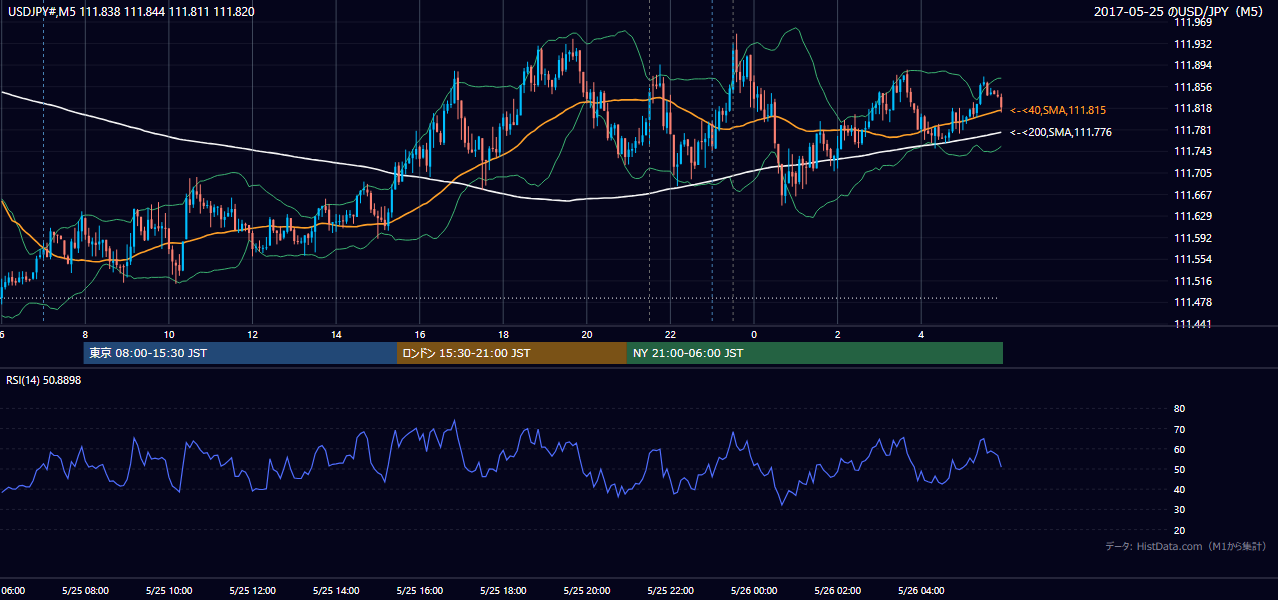Click the 5/26 00:00 date label

pos(754,590)
